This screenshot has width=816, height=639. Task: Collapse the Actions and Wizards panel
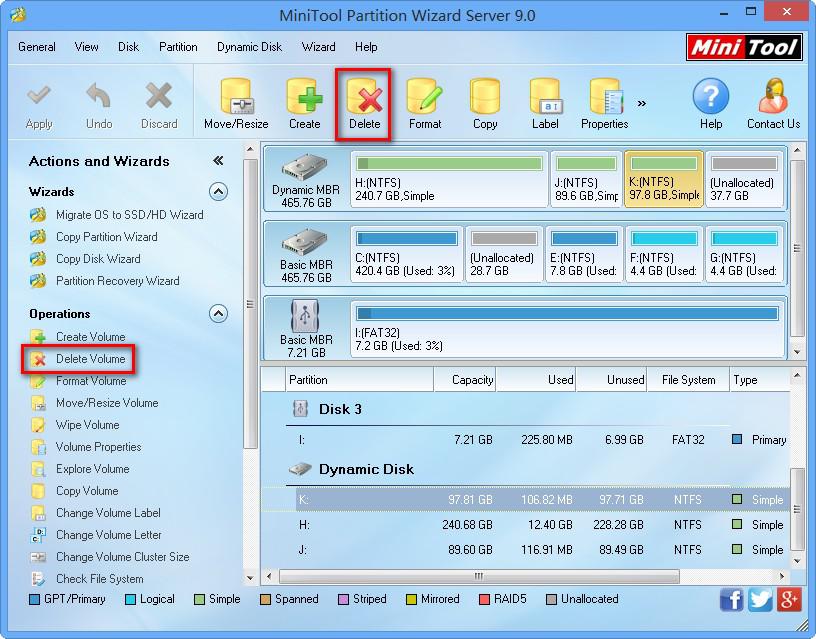click(x=218, y=161)
